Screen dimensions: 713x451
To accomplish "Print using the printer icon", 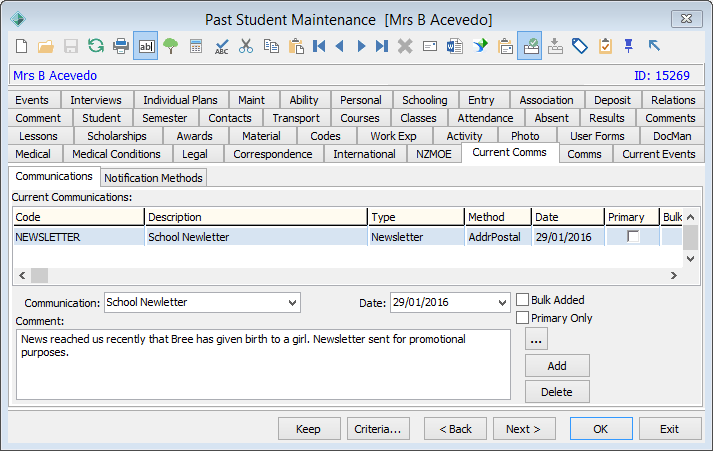I will coord(121,46).
